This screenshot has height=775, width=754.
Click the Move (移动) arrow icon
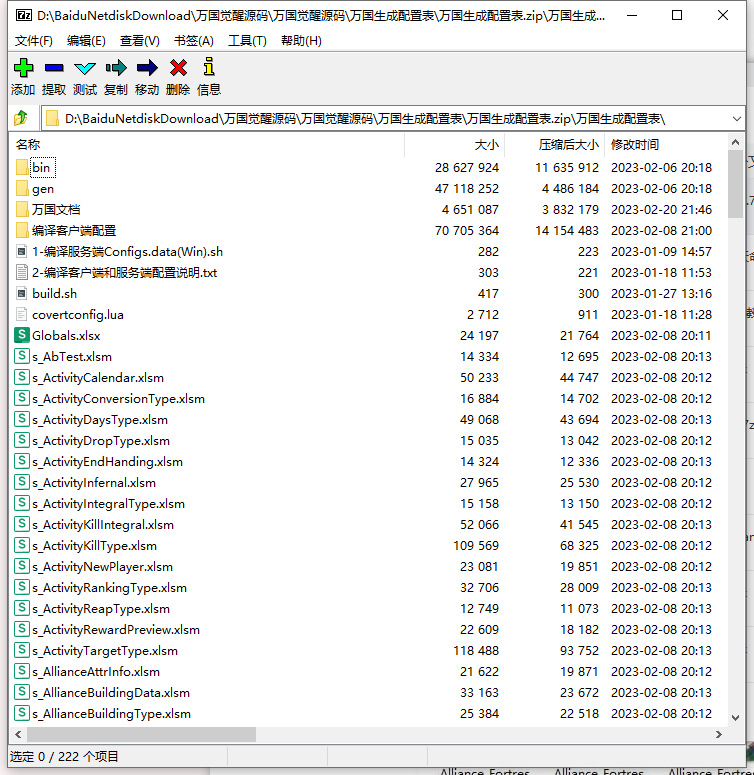point(147,68)
